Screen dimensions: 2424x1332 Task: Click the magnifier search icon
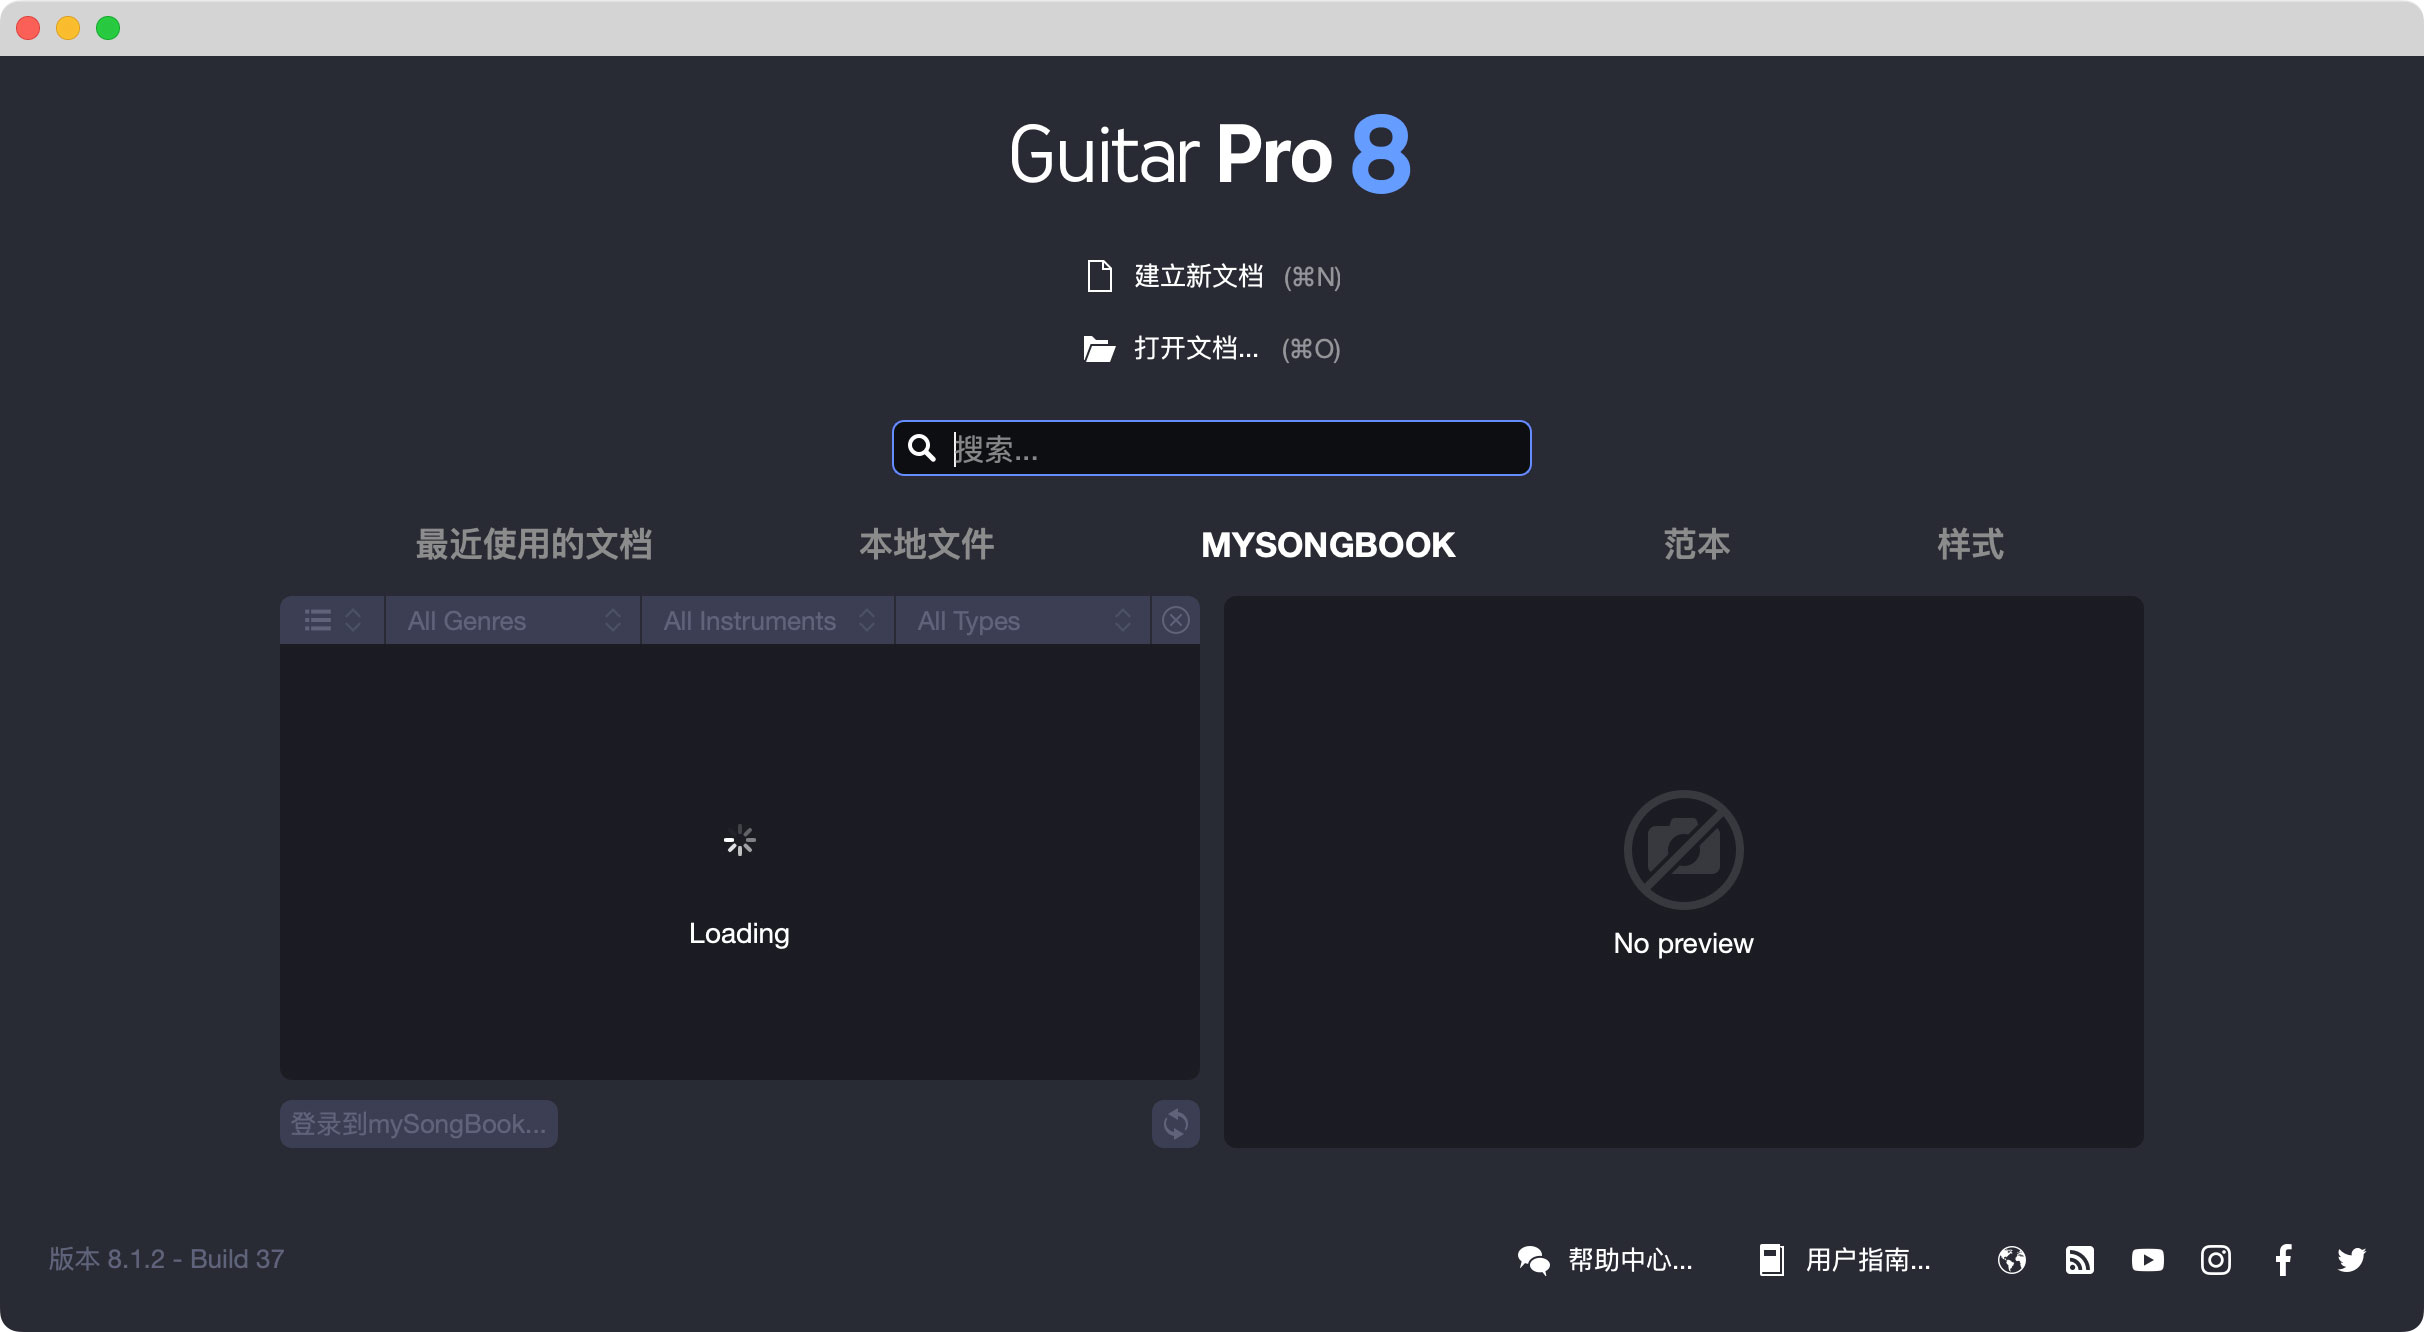[921, 448]
